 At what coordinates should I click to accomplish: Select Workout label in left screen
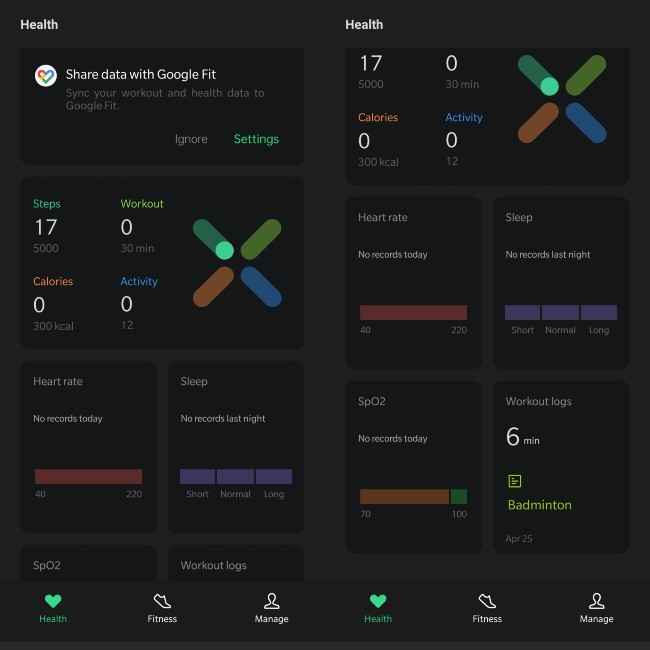142,204
